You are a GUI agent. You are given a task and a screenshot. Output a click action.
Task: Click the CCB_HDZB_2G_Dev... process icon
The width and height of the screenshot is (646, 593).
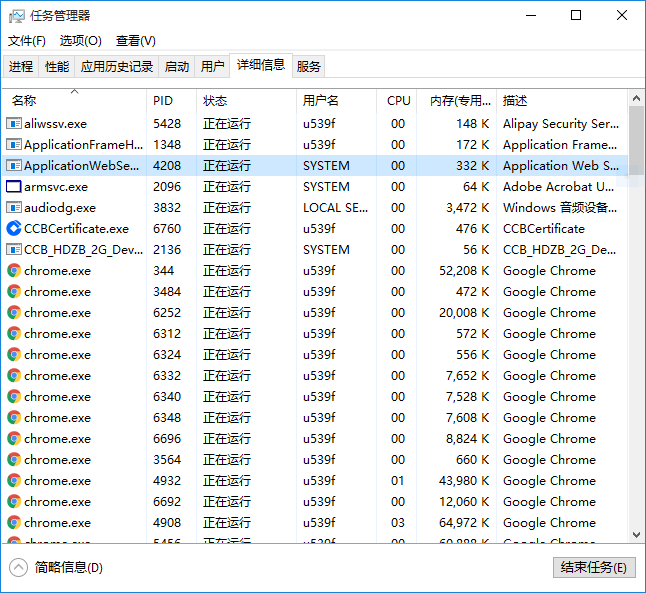click(x=14, y=249)
